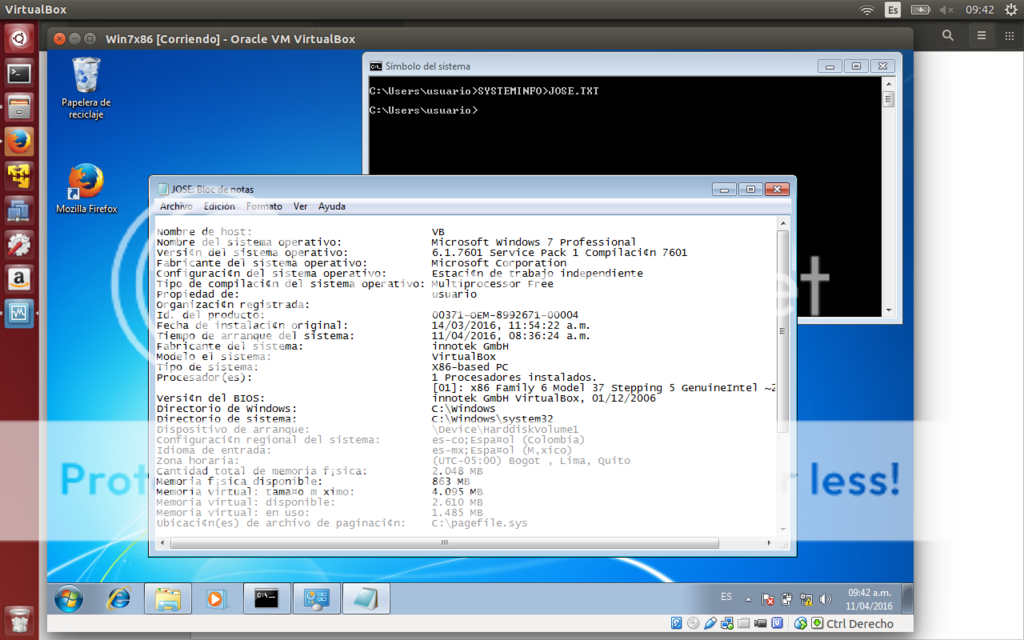This screenshot has height=640, width=1024.
Task: Launch Internet Explorer from the Windows taskbar
Action: 118,599
